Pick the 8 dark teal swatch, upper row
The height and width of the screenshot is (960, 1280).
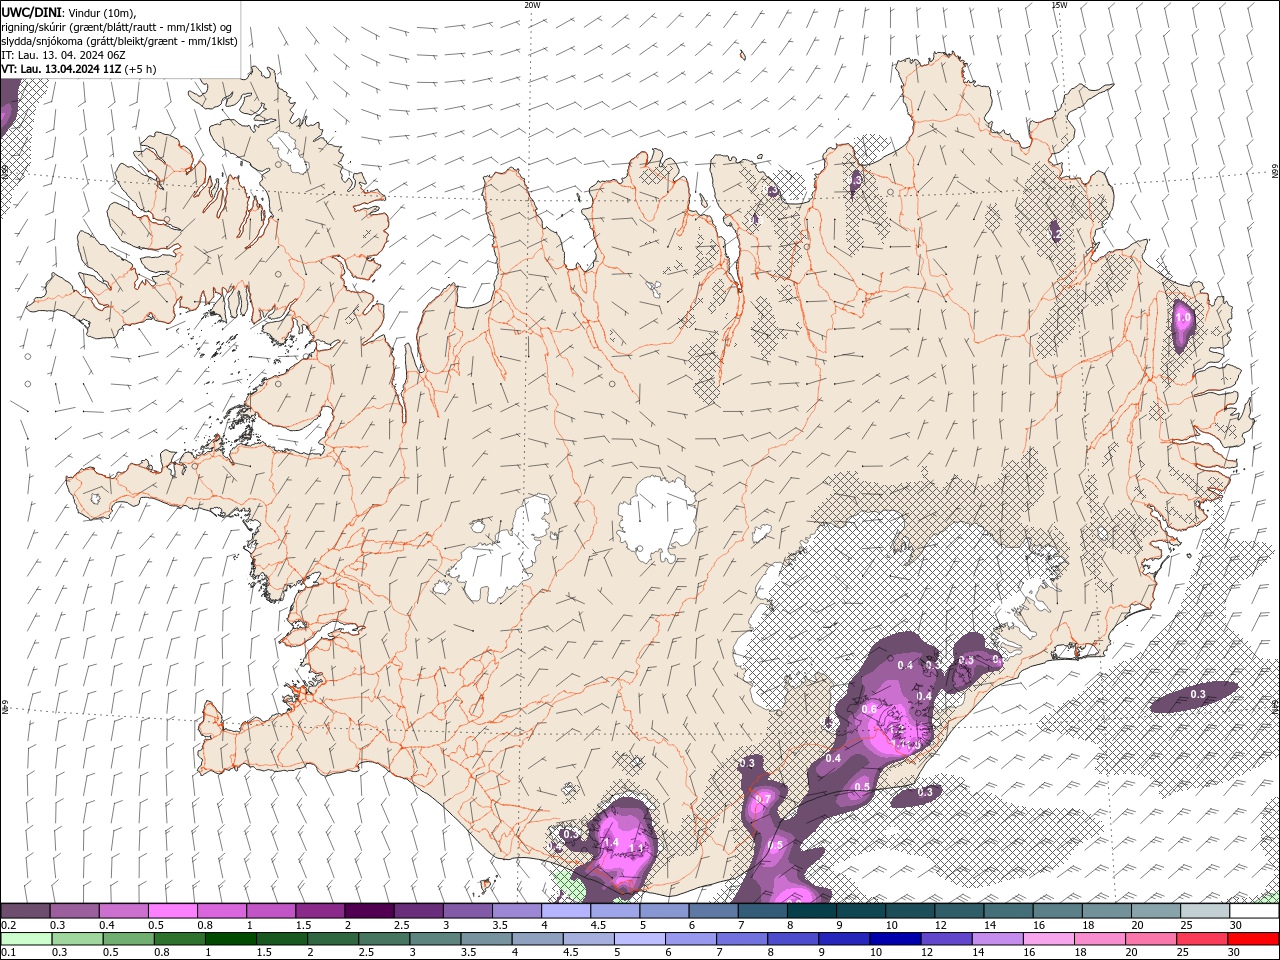pos(812,911)
